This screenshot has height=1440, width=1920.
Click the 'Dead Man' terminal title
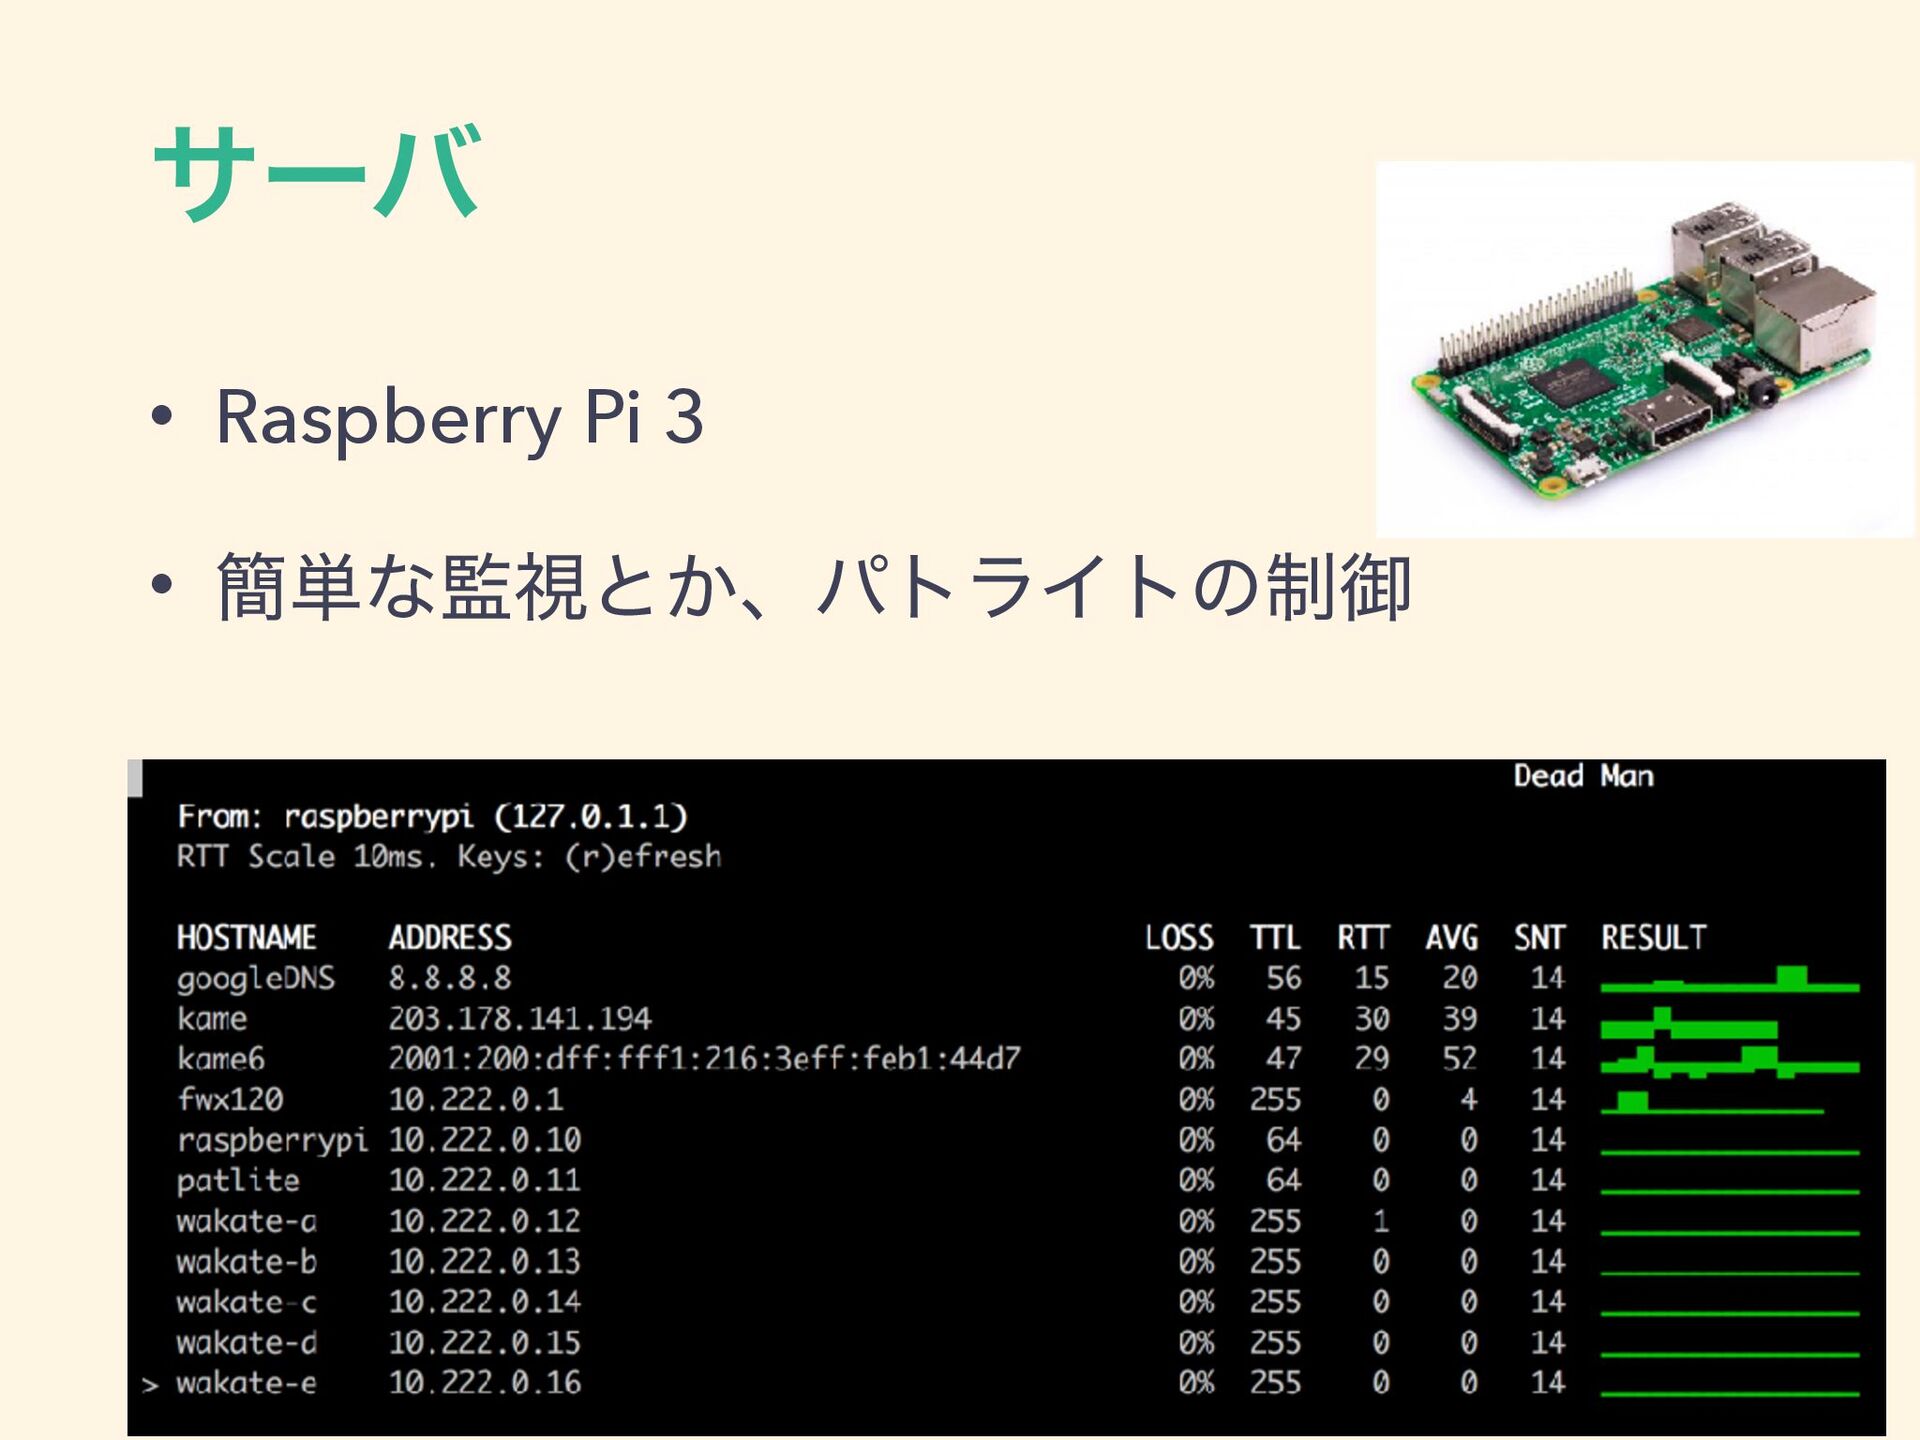click(x=1583, y=776)
